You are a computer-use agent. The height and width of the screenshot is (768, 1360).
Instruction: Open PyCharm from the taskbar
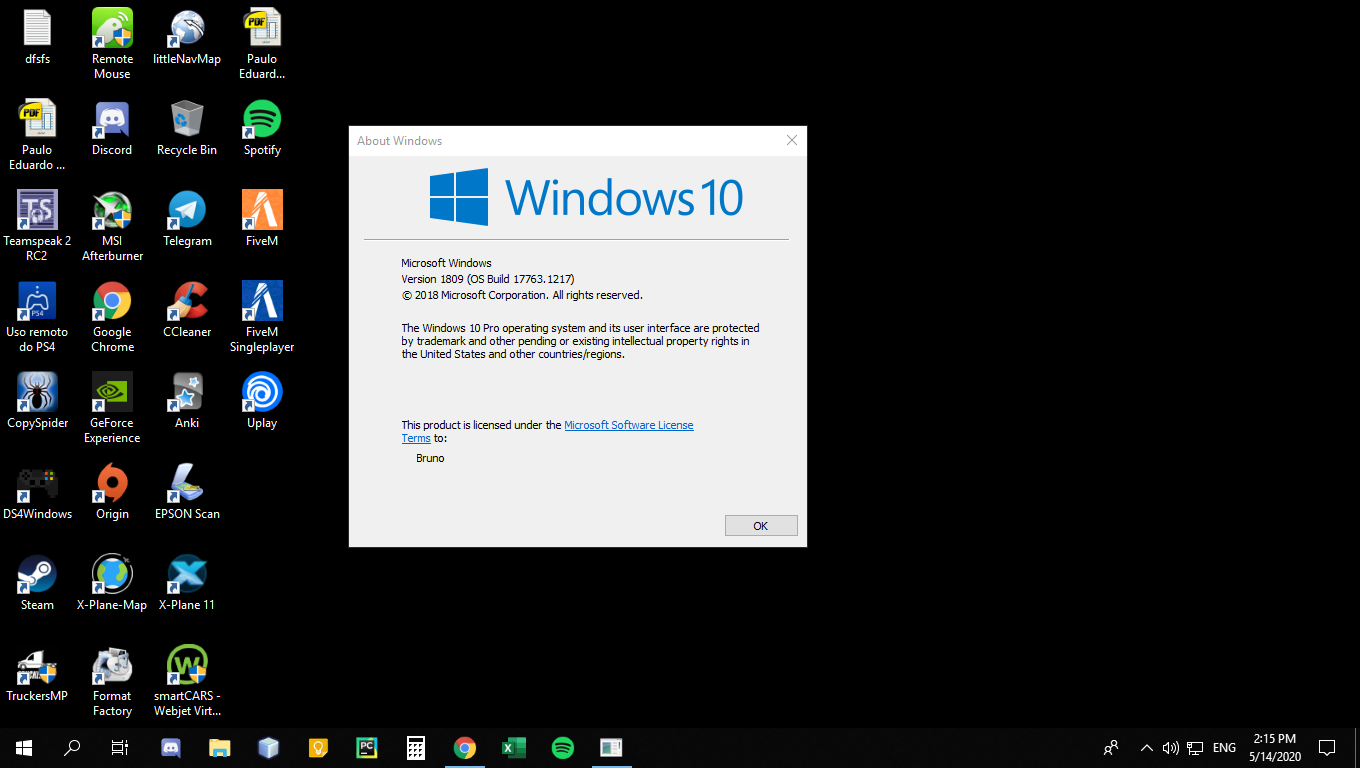click(x=367, y=747)
